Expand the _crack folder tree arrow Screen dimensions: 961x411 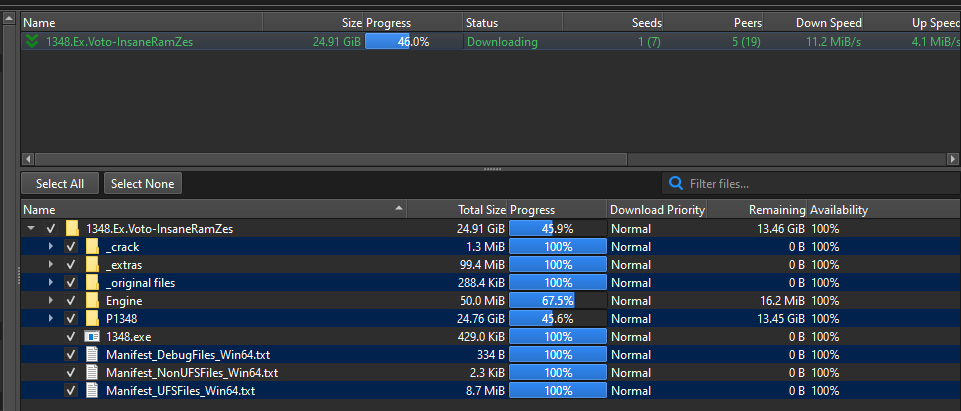click(51, 246)
